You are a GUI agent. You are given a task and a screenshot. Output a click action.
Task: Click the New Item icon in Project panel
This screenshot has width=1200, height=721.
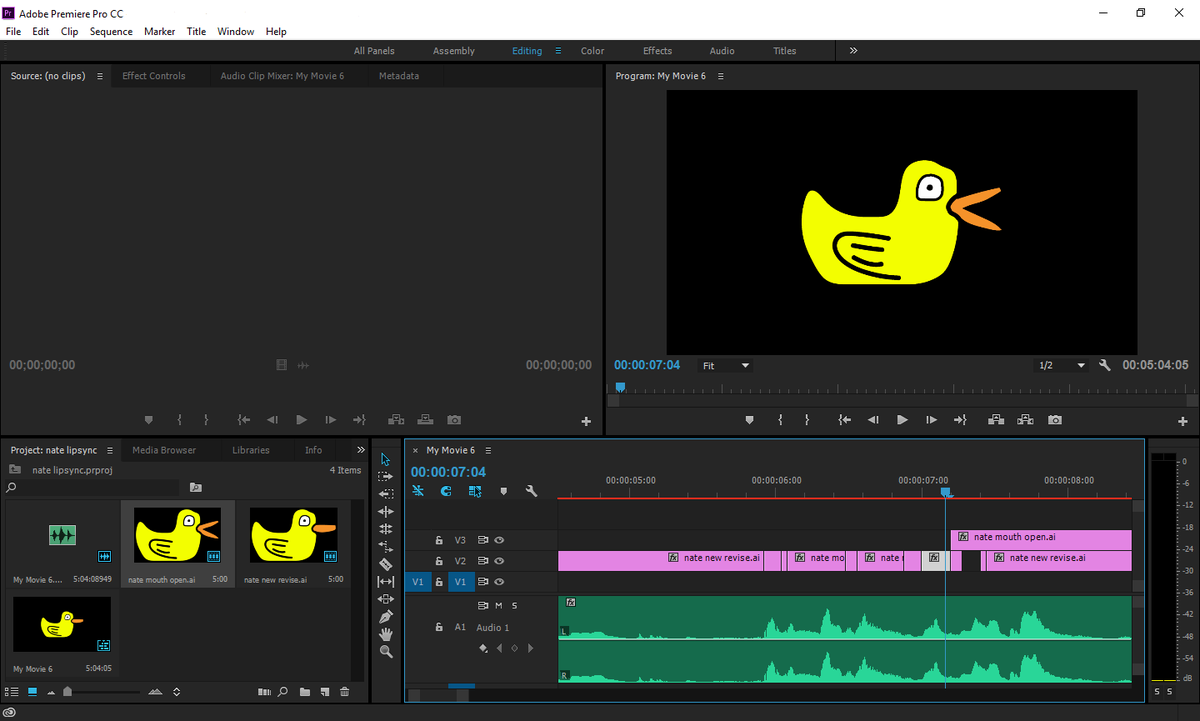tap(325, 691)
